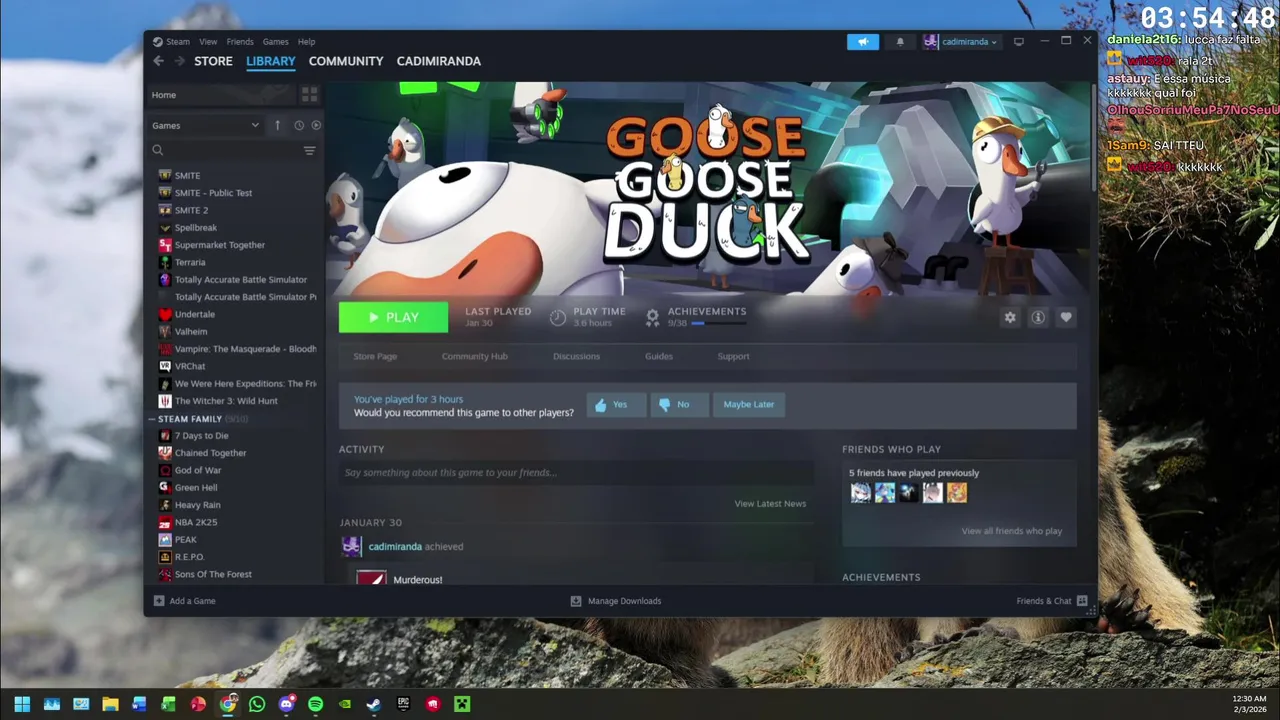The height and width of the screenshot is (720, 1280).
Task: Click the Add a Game plus icon
Action: [159, 601]
